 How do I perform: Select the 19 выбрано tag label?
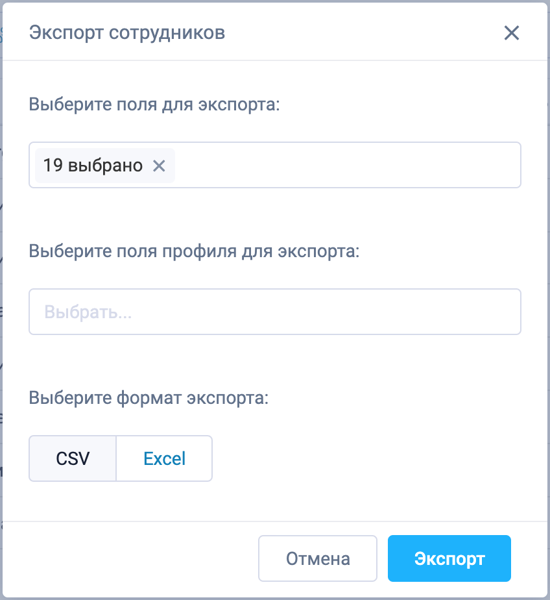coord(93,166)
